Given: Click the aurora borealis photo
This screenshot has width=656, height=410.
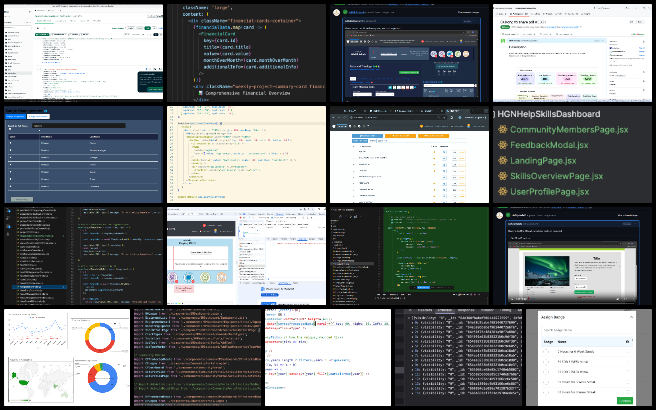Looking at the screenshot, I should pos(547,271).
